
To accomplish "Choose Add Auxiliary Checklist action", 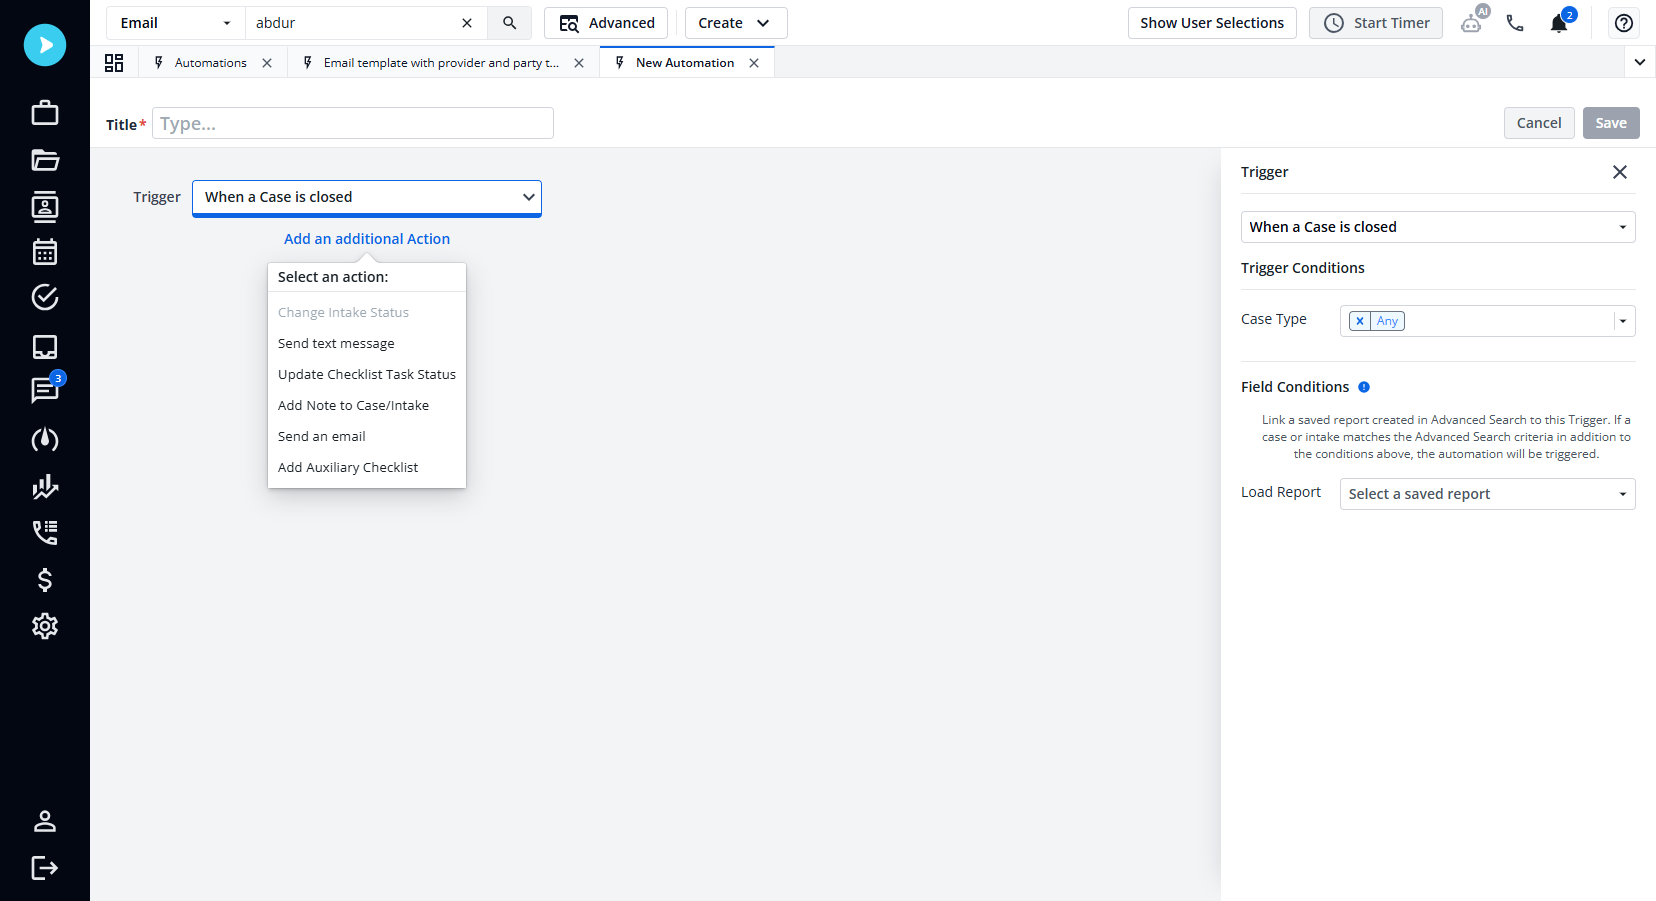I will coord(348,467).
